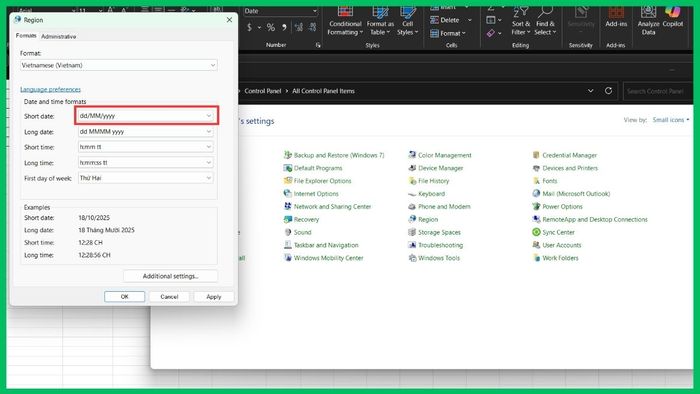Close the Region dialog
Image resolution: width=700 pixels, height=394 pixels.
(x=229, y=20)
